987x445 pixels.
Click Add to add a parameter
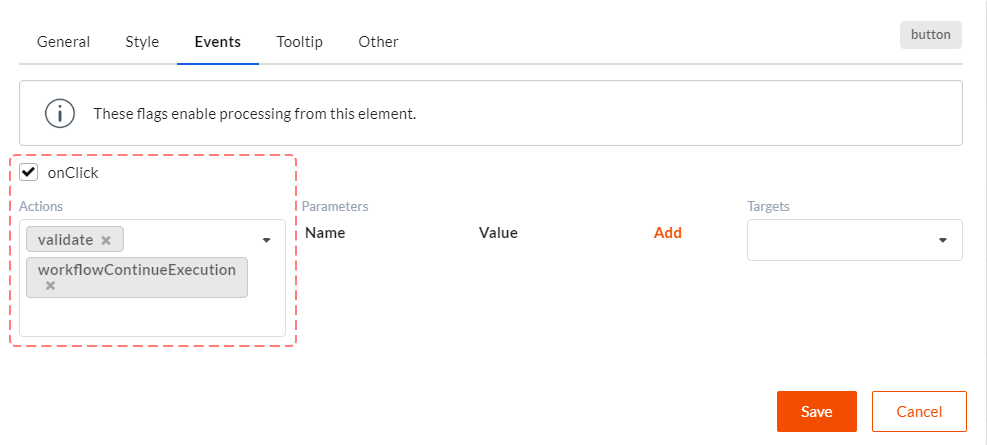pyautogui.click(x=668, y=233)
